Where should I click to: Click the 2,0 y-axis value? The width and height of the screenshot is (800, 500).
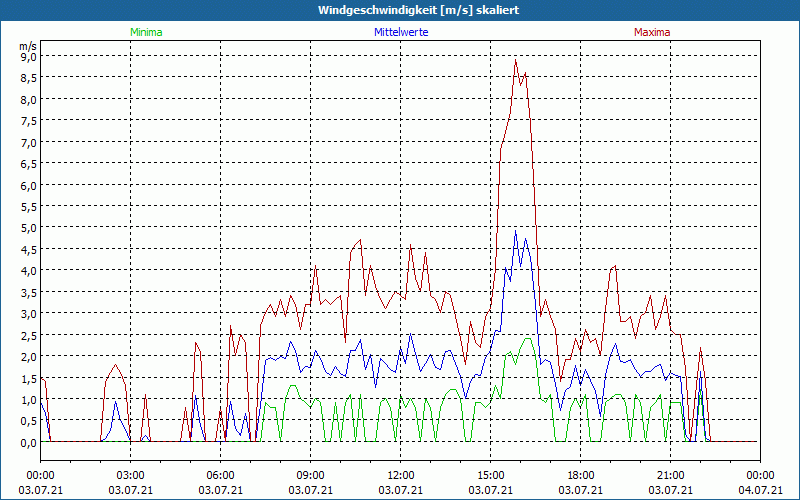[x=28, y=356]
